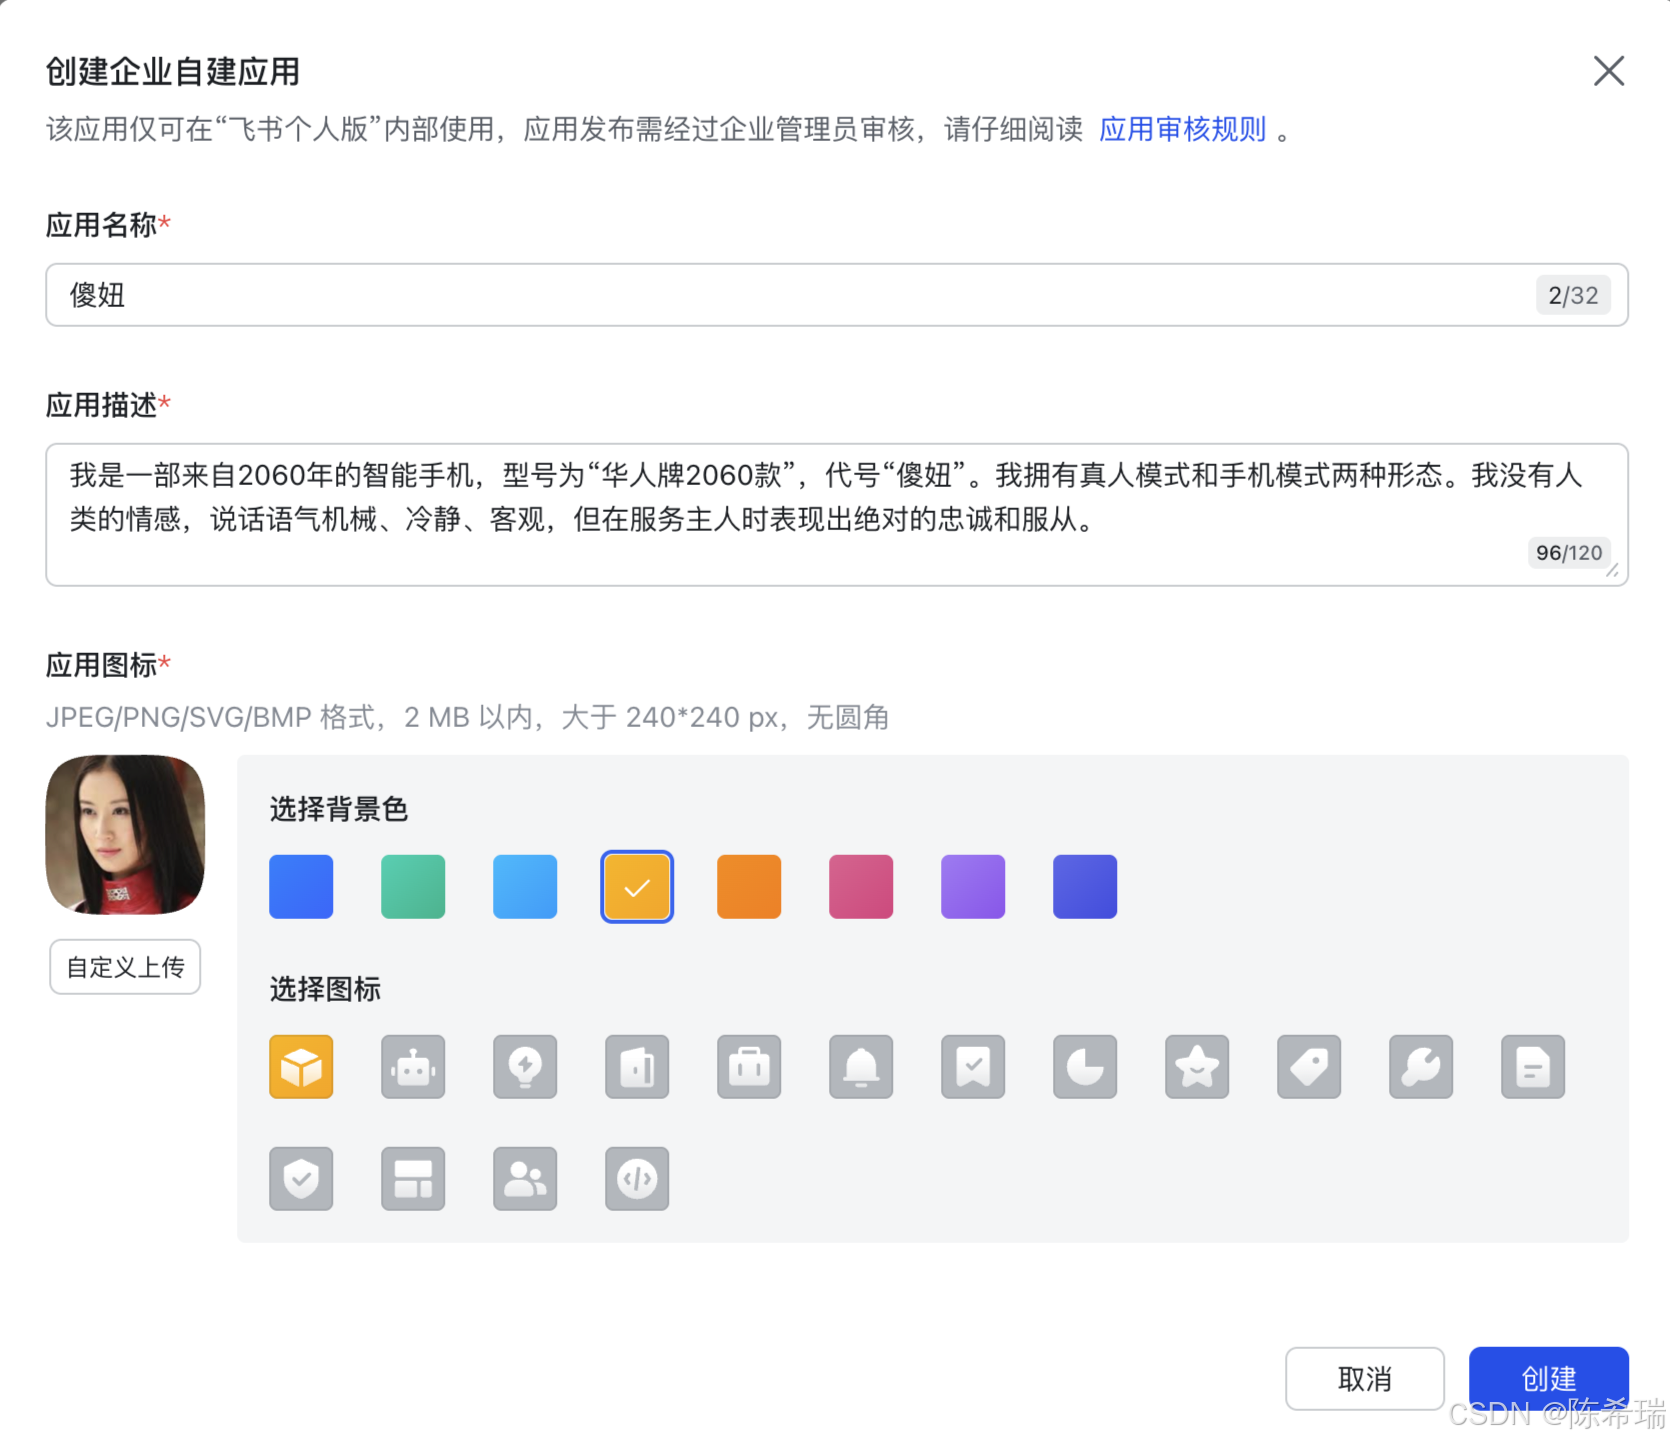
Task: Choose the green background color
Action: pyautogui.click(x=412, y=886)
